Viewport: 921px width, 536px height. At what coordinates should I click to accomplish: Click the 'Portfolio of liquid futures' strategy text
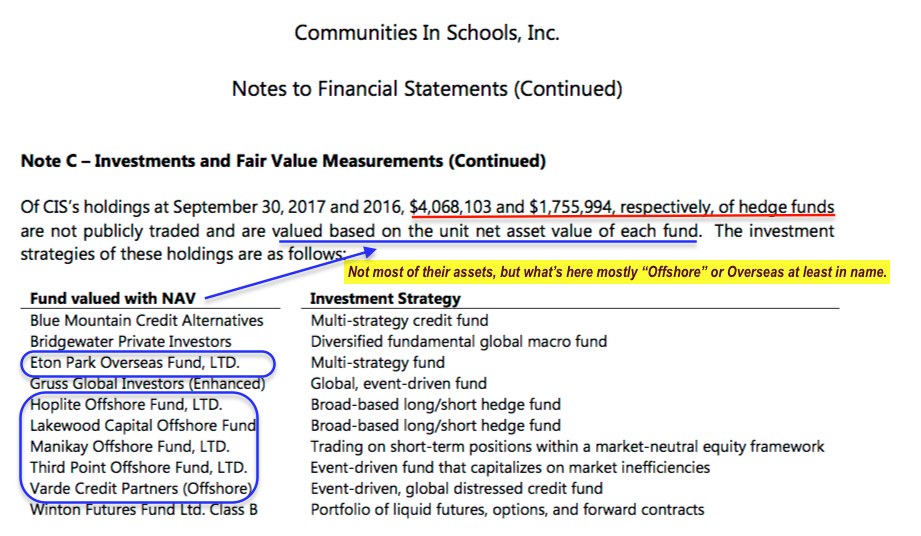point(507,509)
